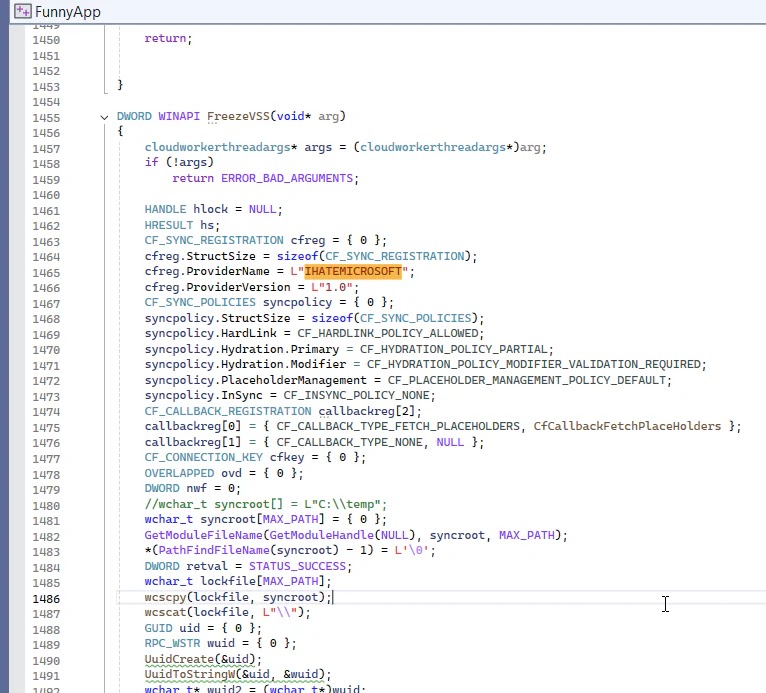Open the FunnyApp project dropdown
Image resolution: width=766 pixels, height=693 pixels.
tap(67, 11)
